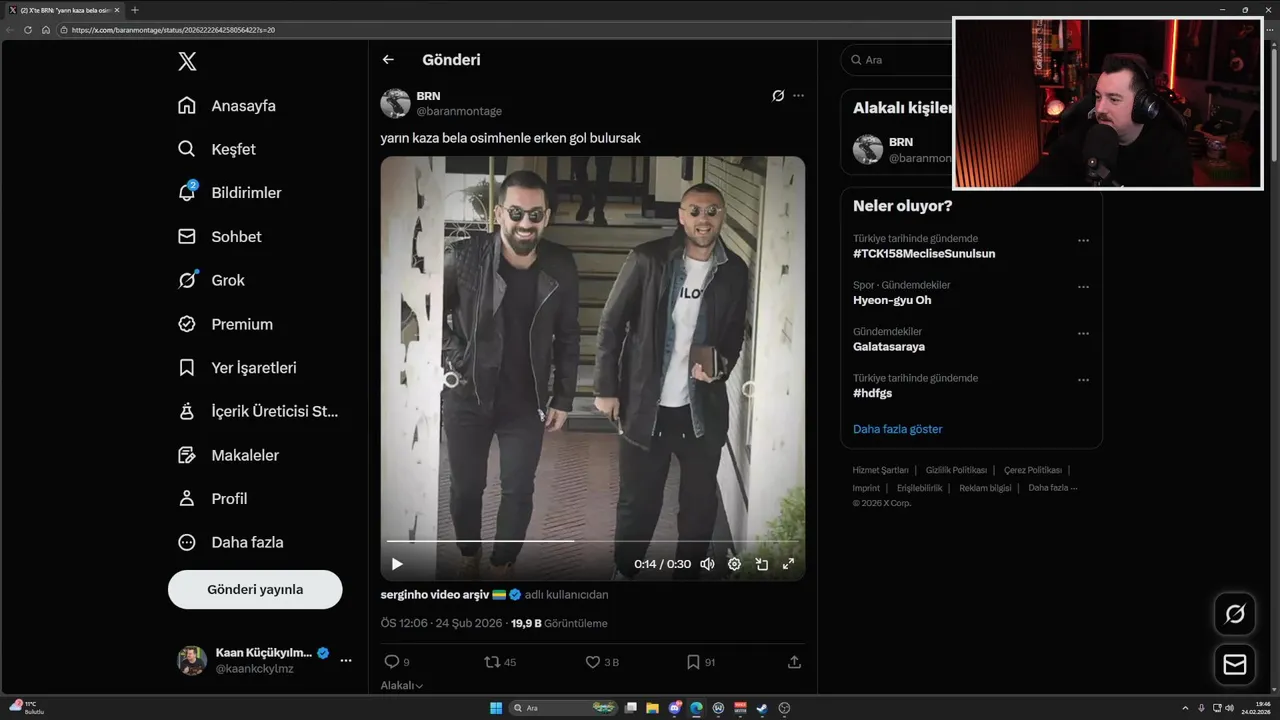Expand the Alakalı replies sort dropdown
Screen dimensions: 1280x720
[x=402, y=685]
